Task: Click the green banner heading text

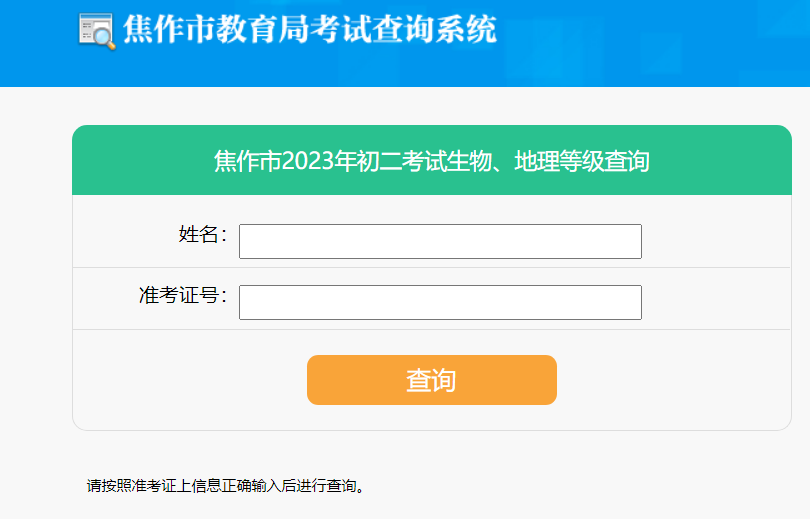Action: point(431,161)
